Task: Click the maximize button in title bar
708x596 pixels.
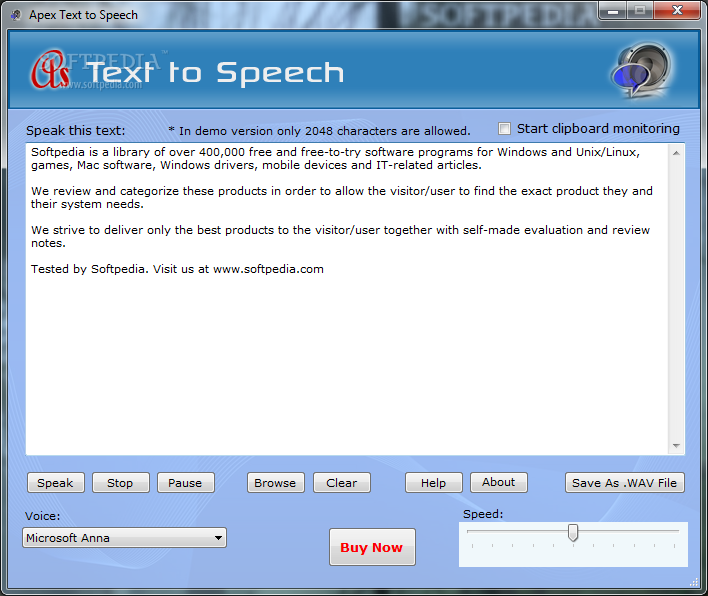Action: (640, 11)
